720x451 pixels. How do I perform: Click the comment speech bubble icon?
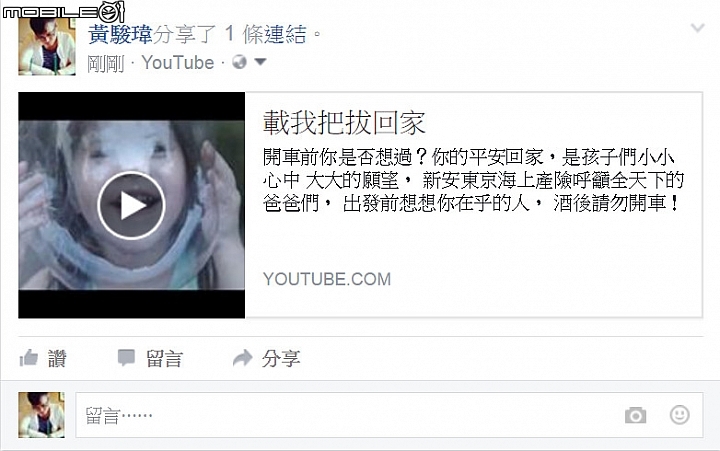(126, 358)
